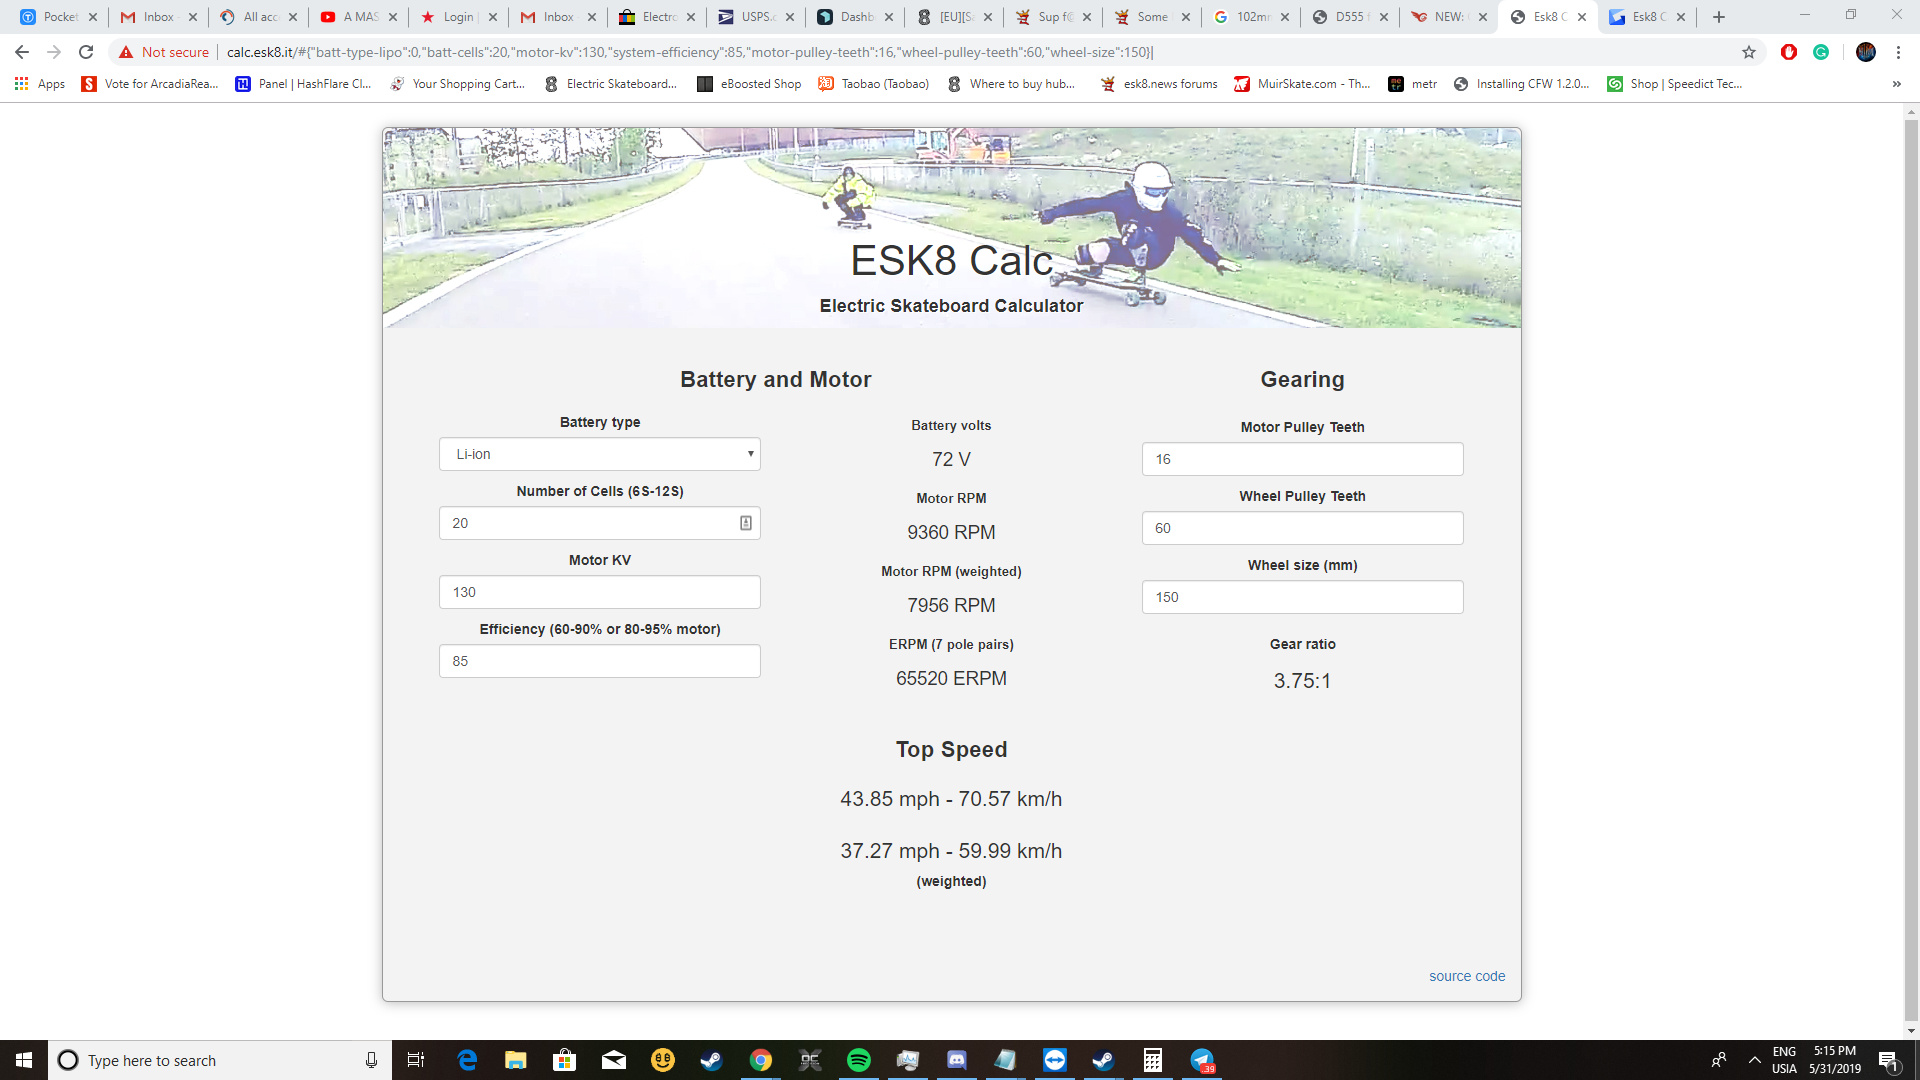Click the Grammarly extension icon
This screenshot has width=1920, height=1080.
click(x=1821, y=52)
